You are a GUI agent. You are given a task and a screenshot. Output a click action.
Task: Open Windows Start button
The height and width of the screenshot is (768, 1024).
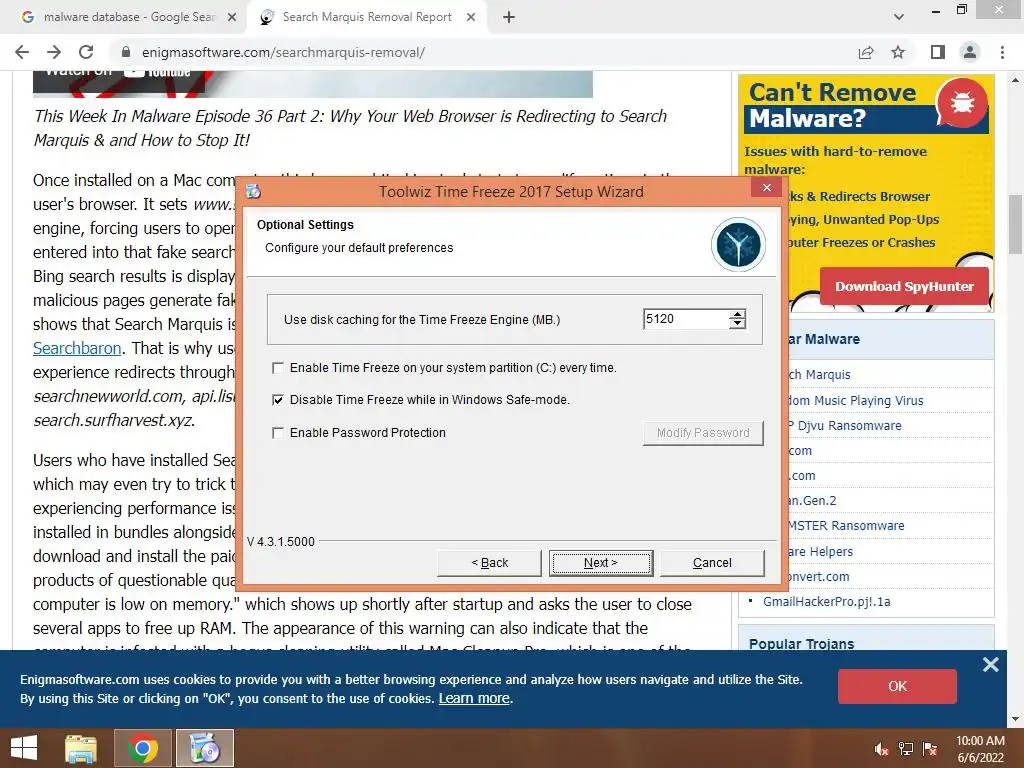[x=24, y=748]
